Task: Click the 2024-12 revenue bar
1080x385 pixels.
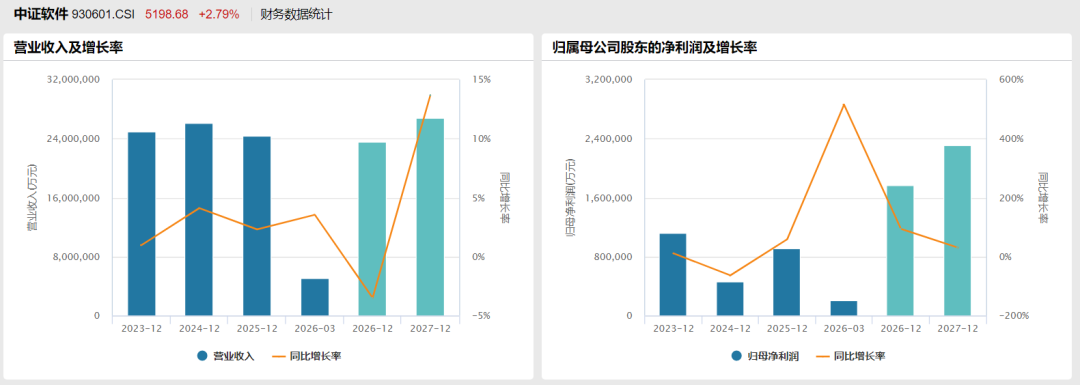Action: coord(199,220)
